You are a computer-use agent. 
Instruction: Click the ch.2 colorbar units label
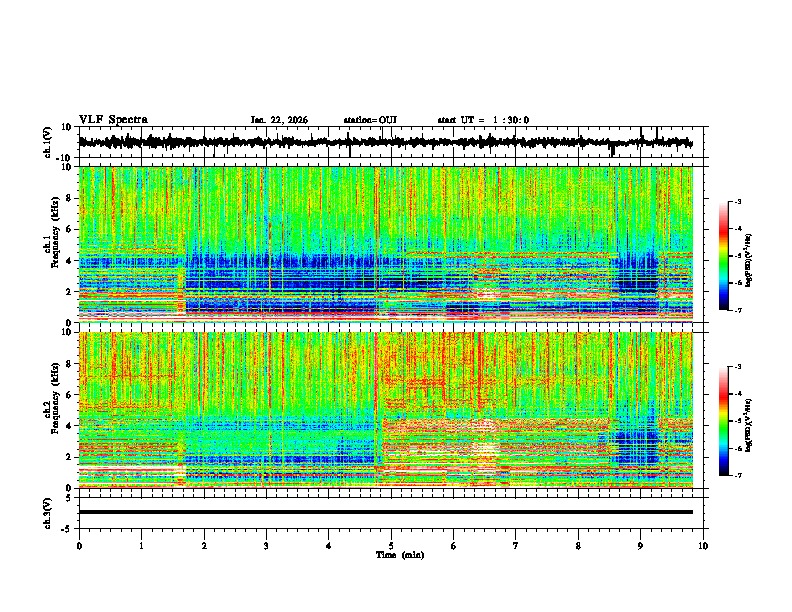pyautogui.click(x=749, y=425)
